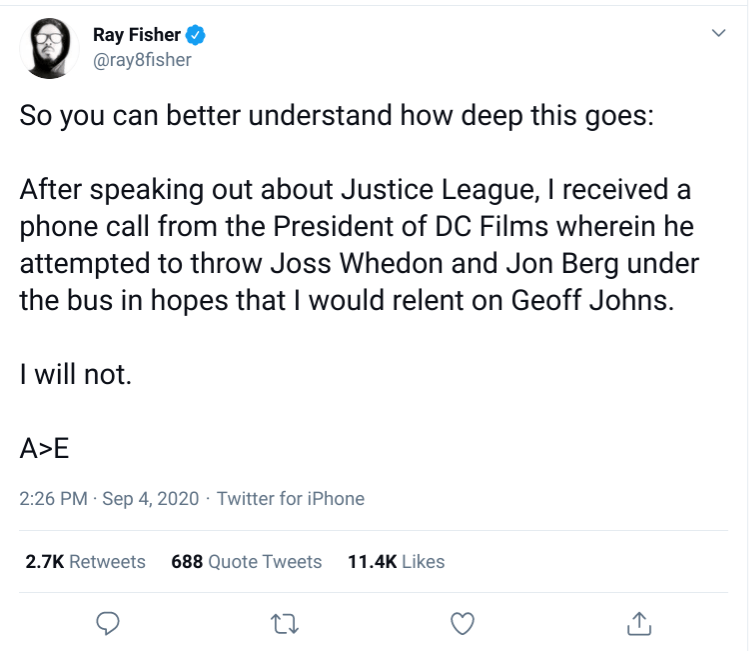Show the 688 Quote Tweets
Screen dimensions: 750x651
click(246, 562)
